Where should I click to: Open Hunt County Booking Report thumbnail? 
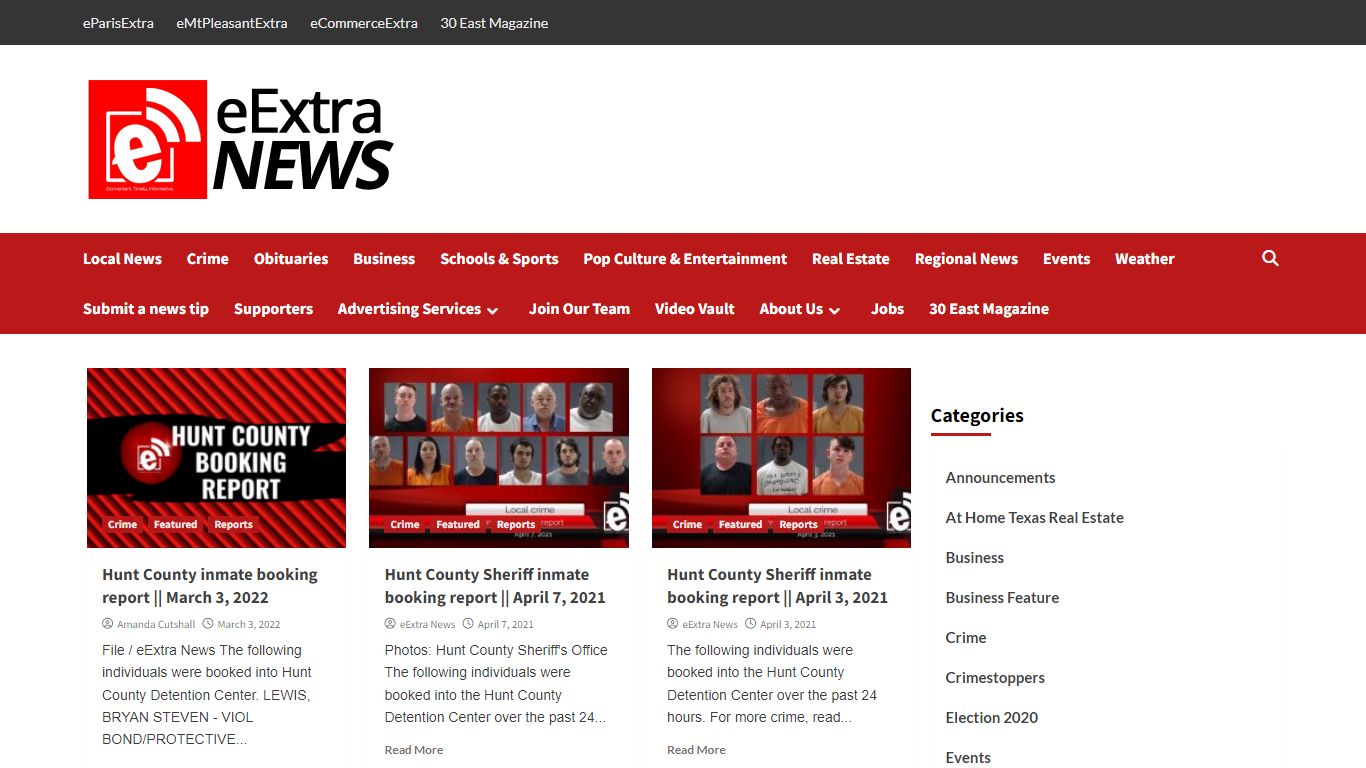[x=216, y=458]
